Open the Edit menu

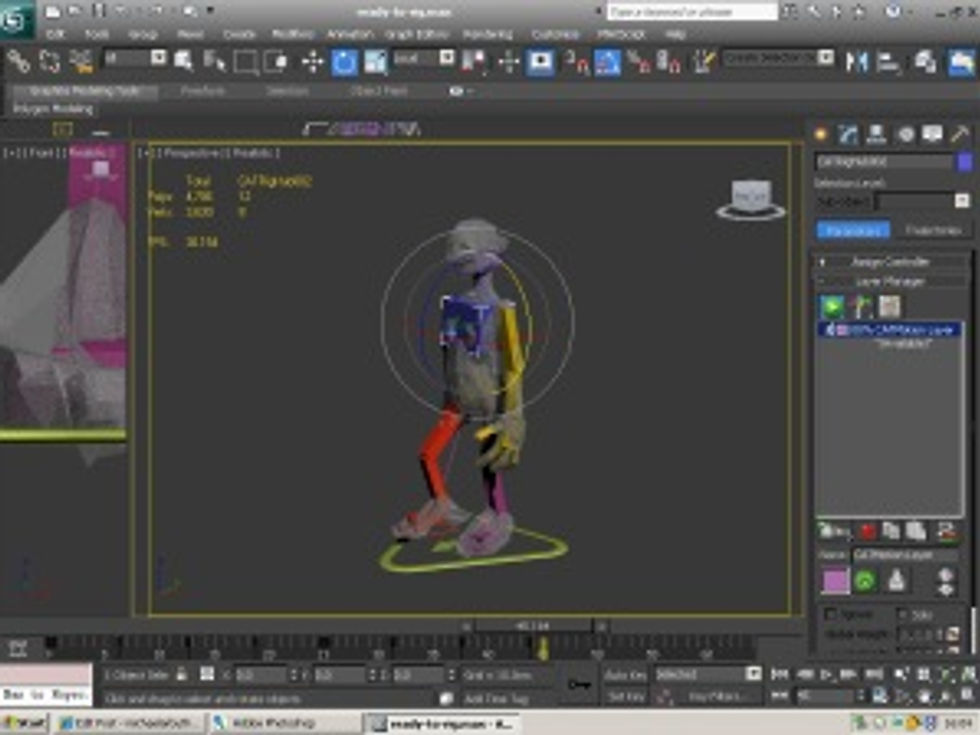coord(55,34)
